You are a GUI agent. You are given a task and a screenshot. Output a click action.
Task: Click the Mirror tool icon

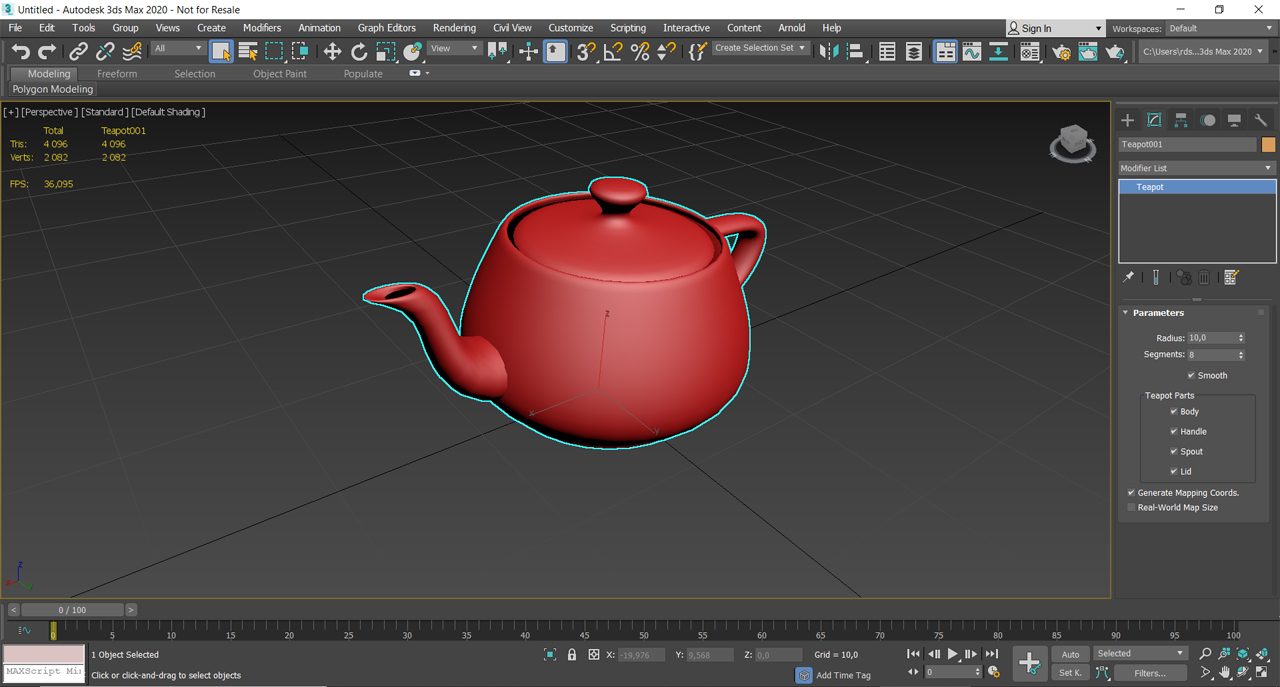(828, 51)
